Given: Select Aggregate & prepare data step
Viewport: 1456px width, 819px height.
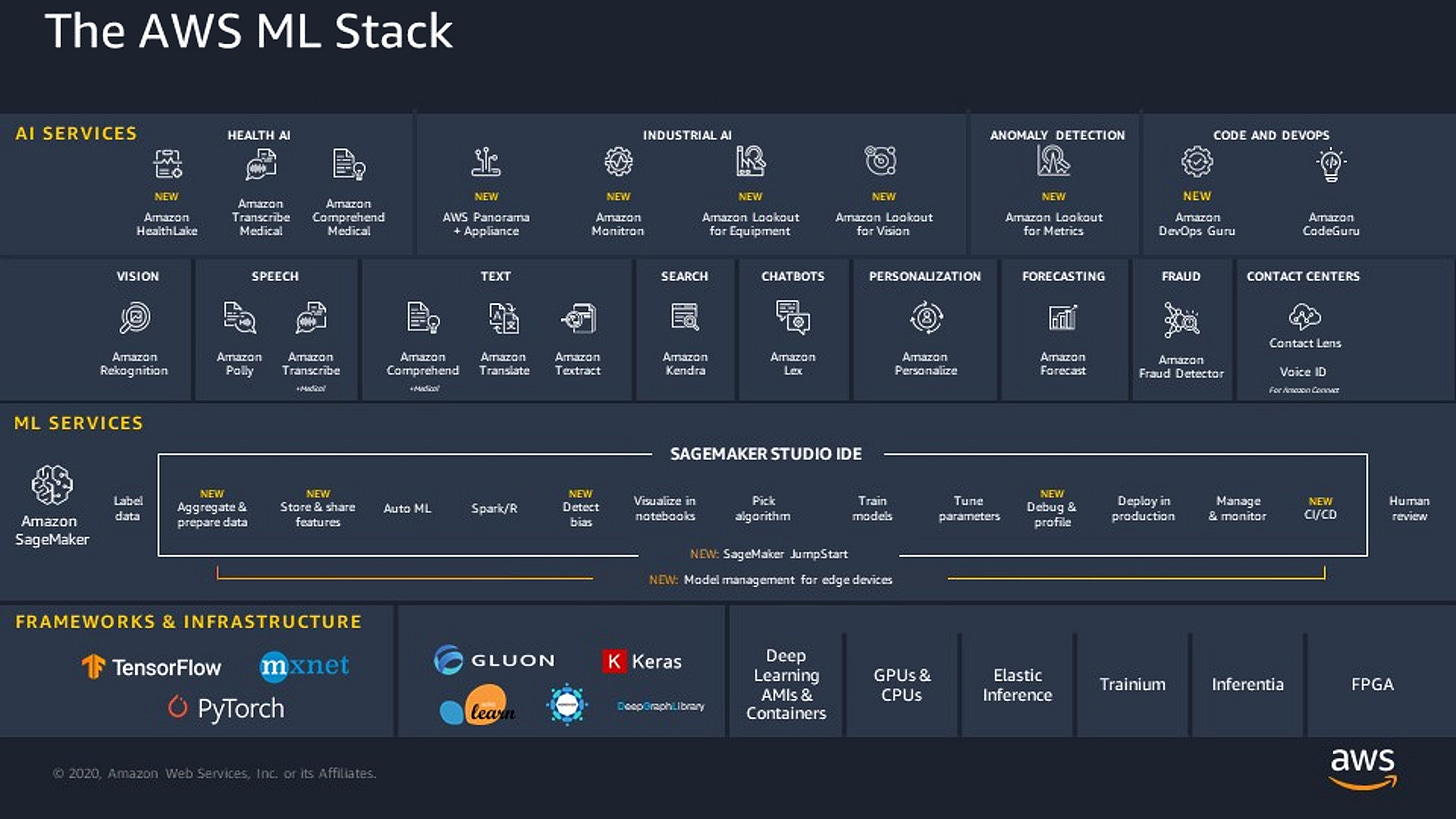Looking at the screenshot, I should tap(212, 508).
